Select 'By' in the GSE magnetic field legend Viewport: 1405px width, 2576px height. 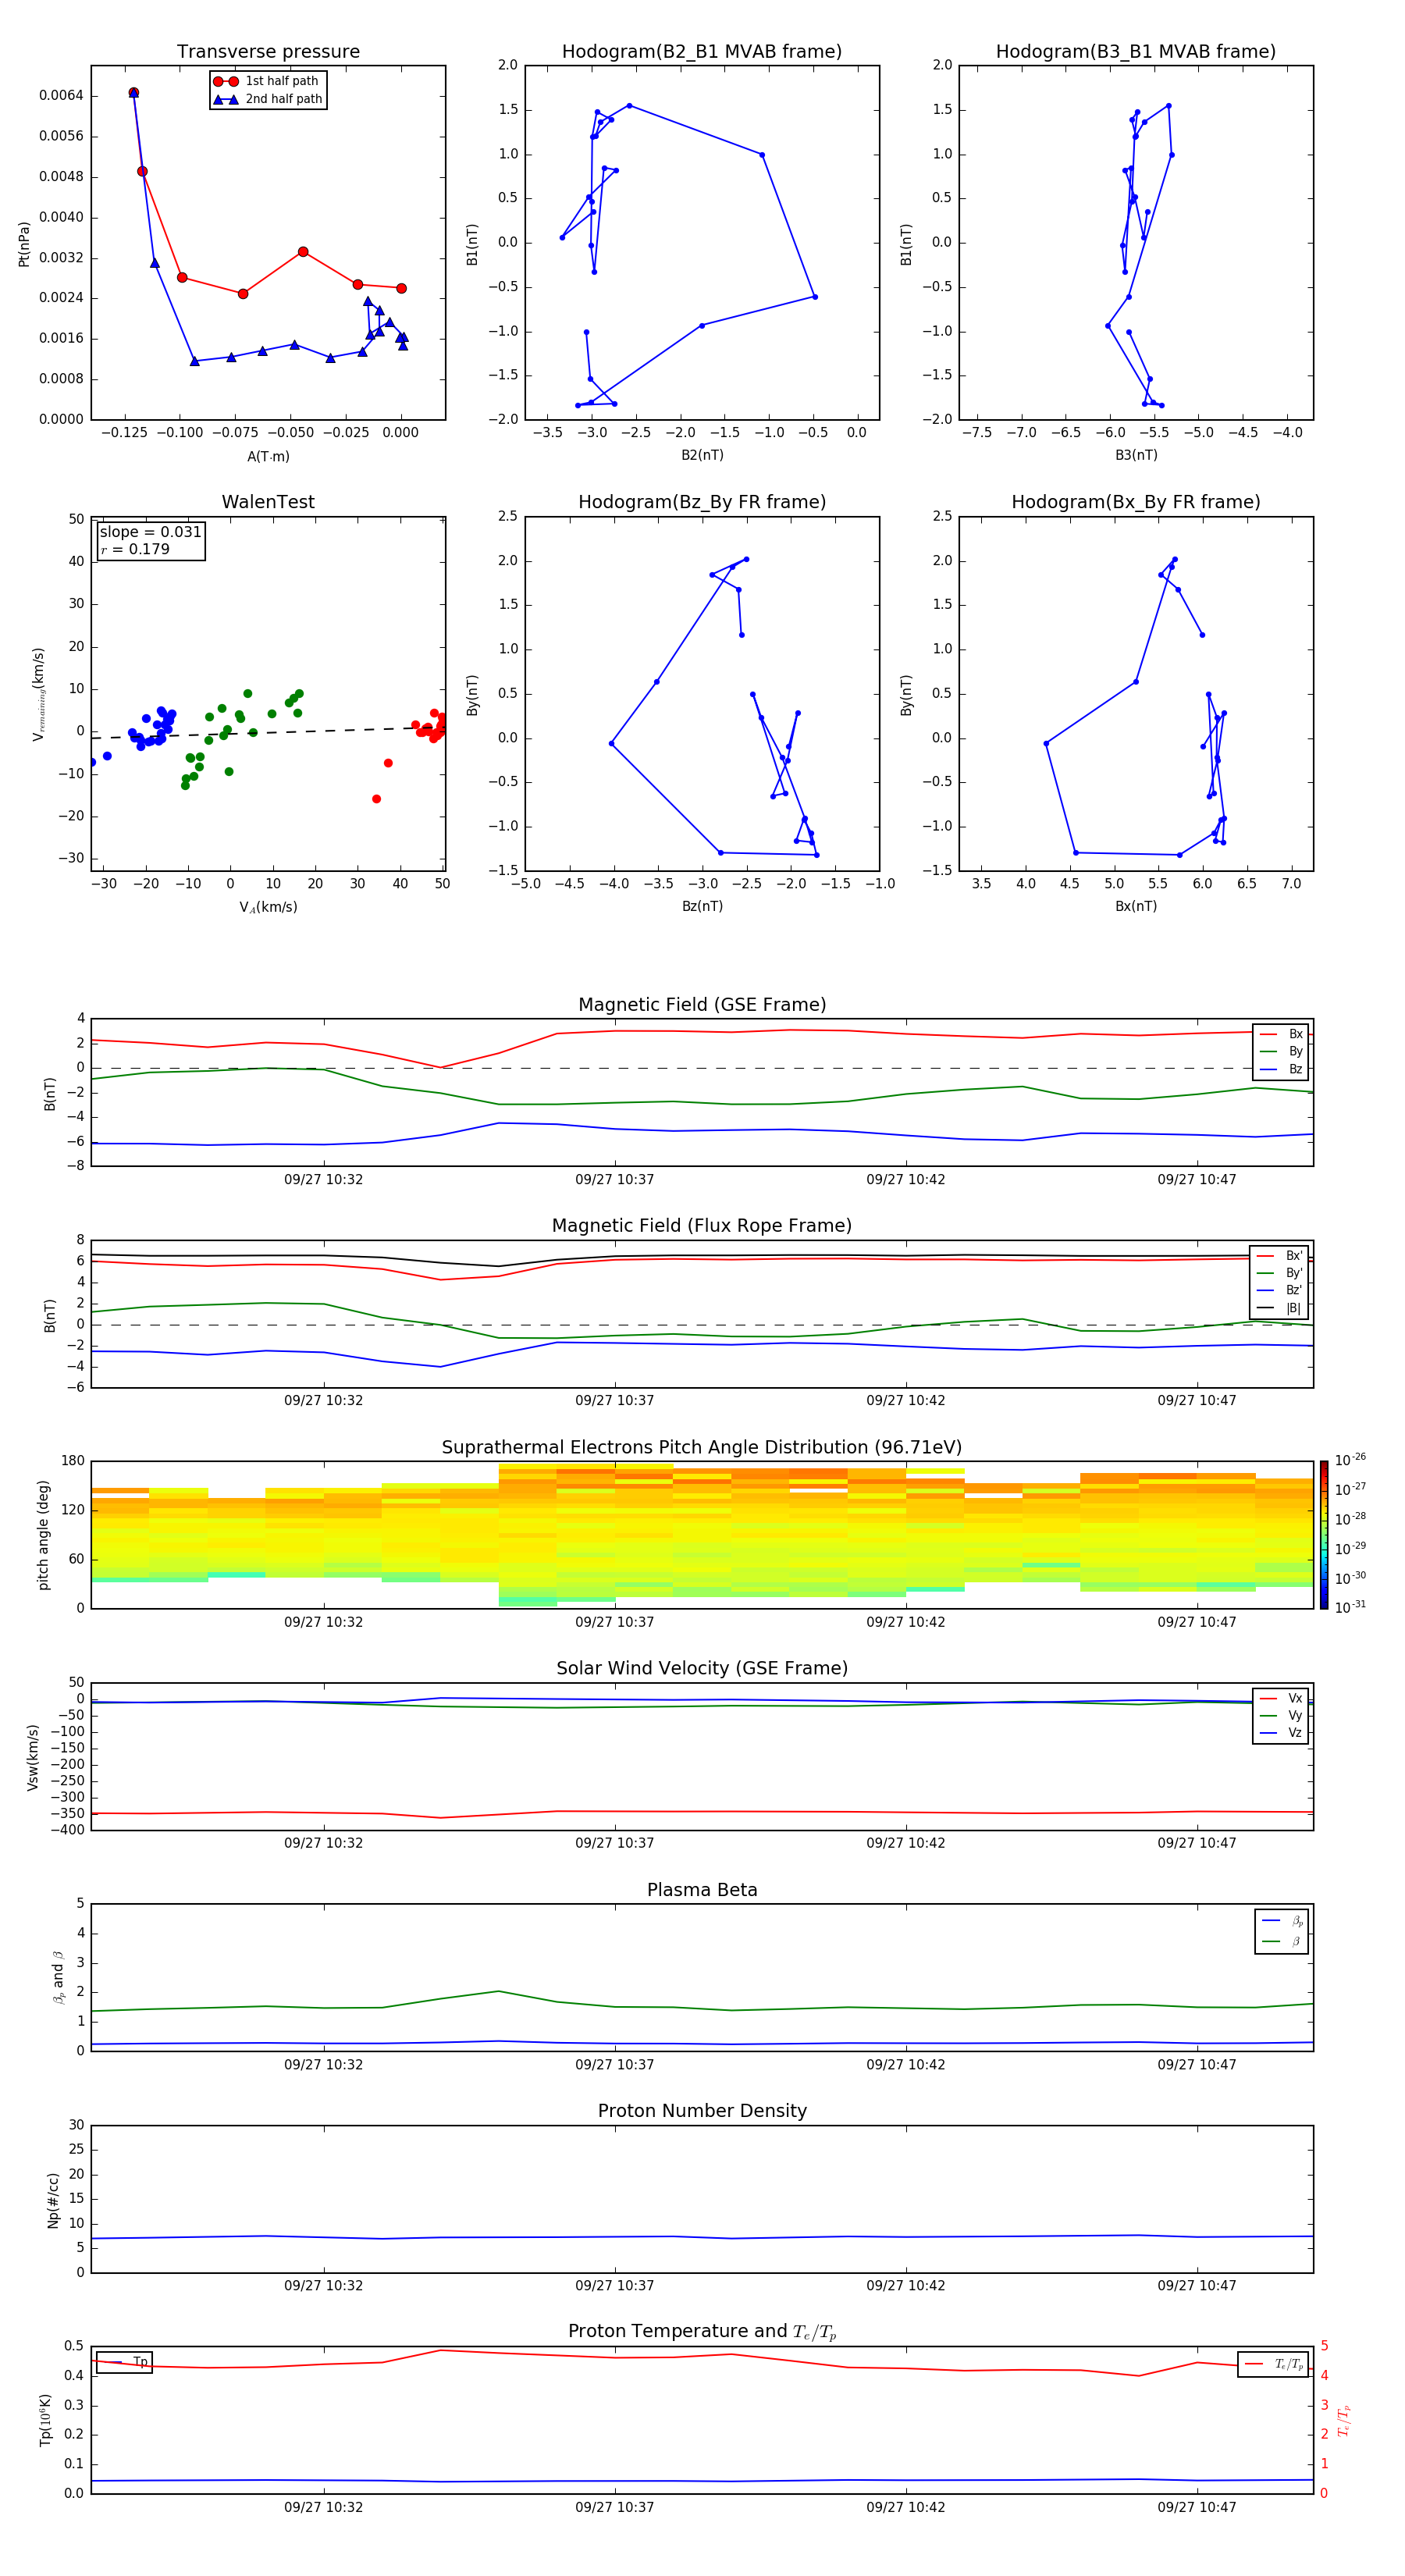[1281, 1052]
